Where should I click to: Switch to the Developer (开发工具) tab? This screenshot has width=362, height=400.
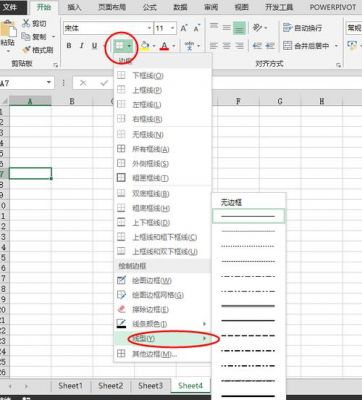279,7
